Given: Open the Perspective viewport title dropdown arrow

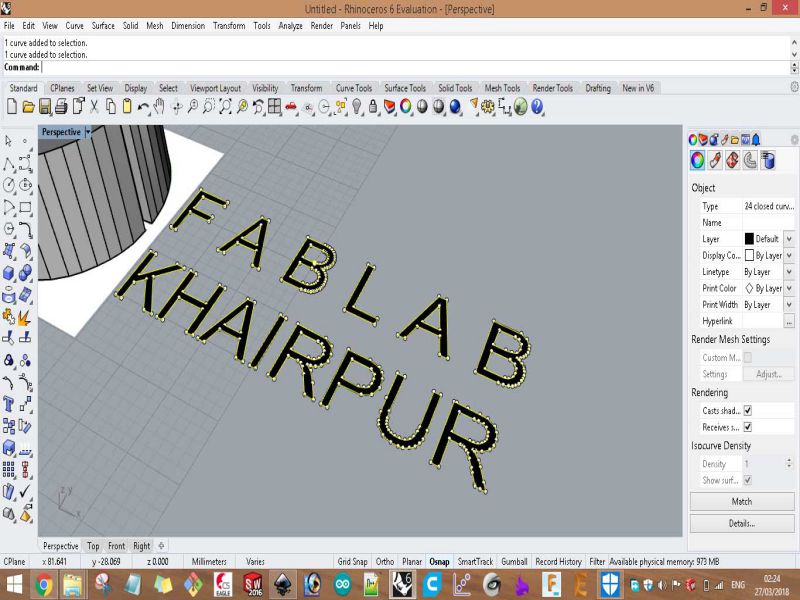Looking at the screenshot, I should (88, 132).
